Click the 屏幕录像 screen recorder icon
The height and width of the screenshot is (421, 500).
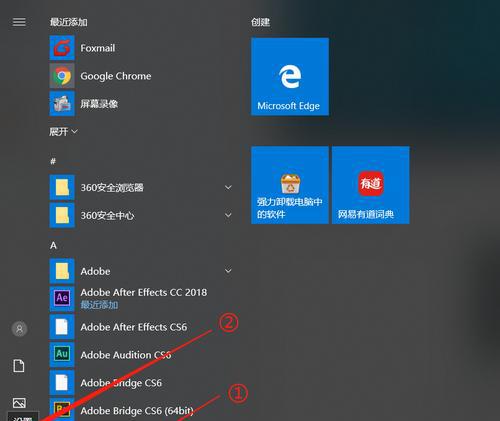point(62,104)
